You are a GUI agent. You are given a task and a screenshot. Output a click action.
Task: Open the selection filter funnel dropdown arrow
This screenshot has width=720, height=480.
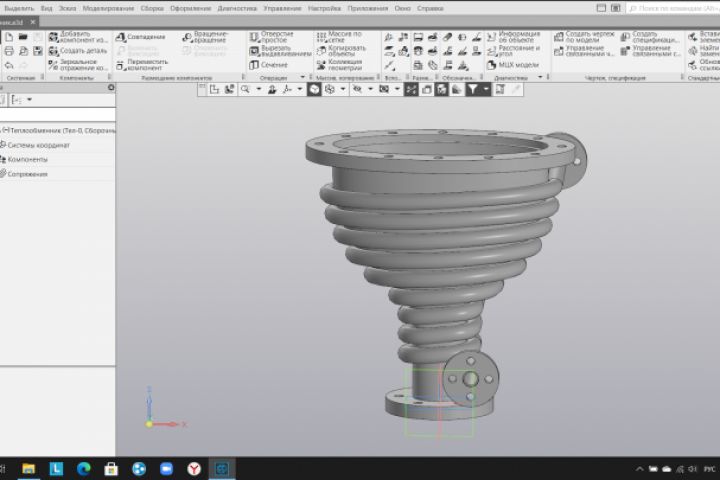click(x=486, y=90)
